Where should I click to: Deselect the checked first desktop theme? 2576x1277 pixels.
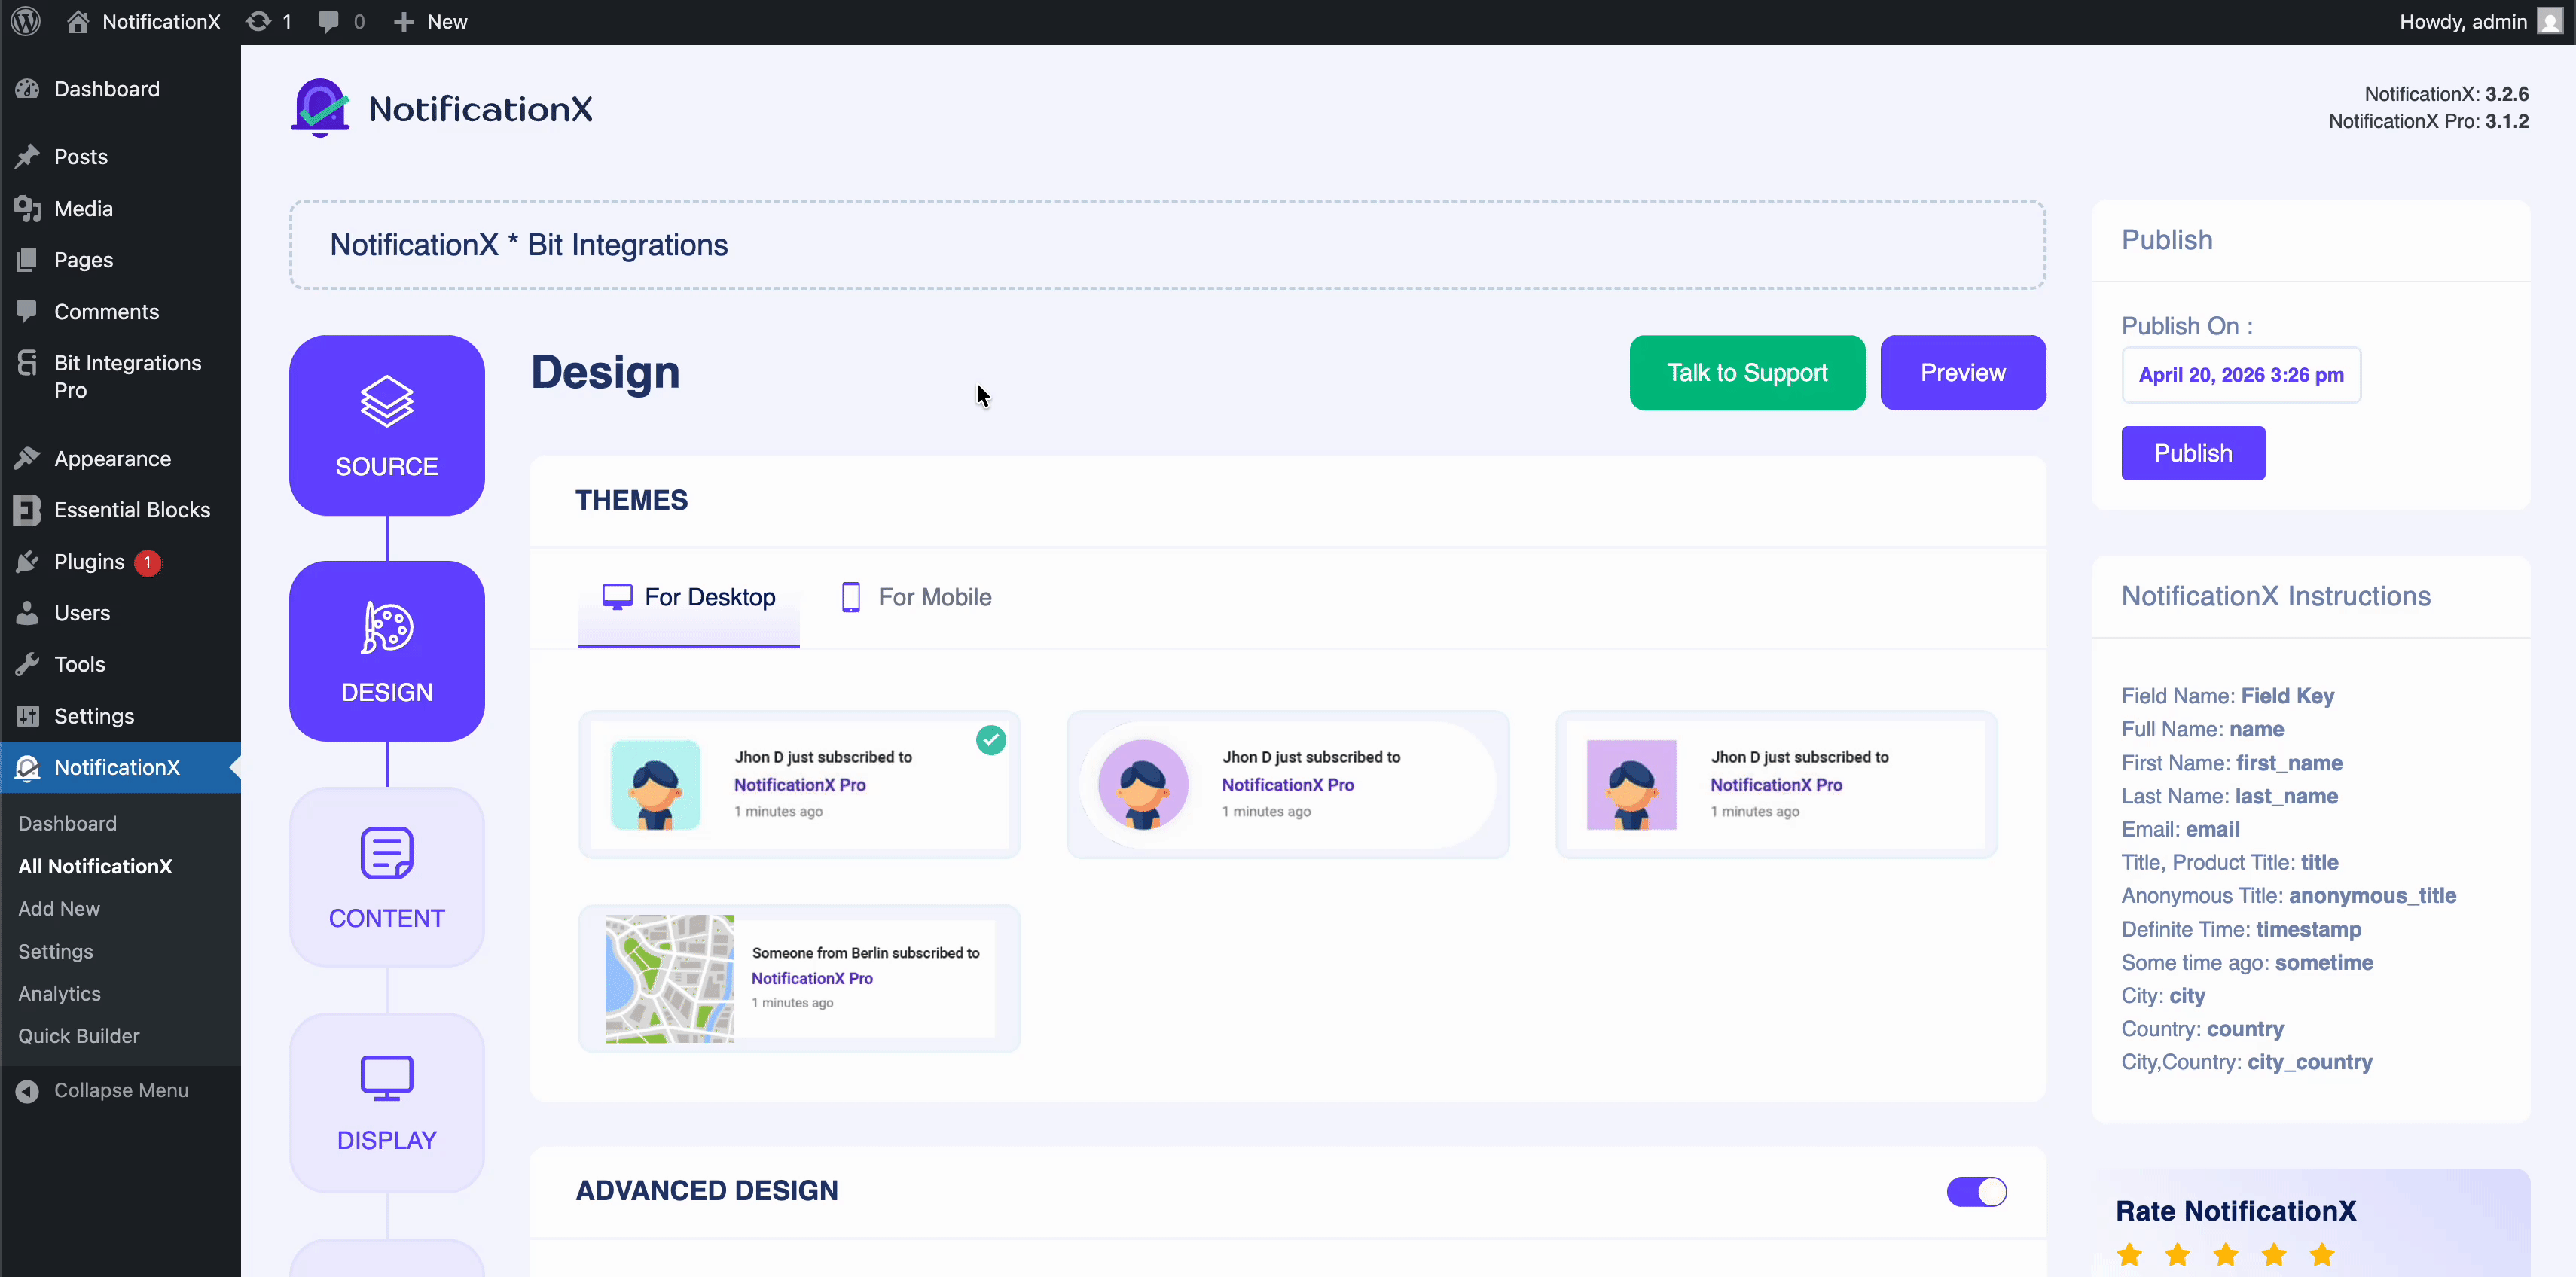pyautogui.click(x=990, y=739)
